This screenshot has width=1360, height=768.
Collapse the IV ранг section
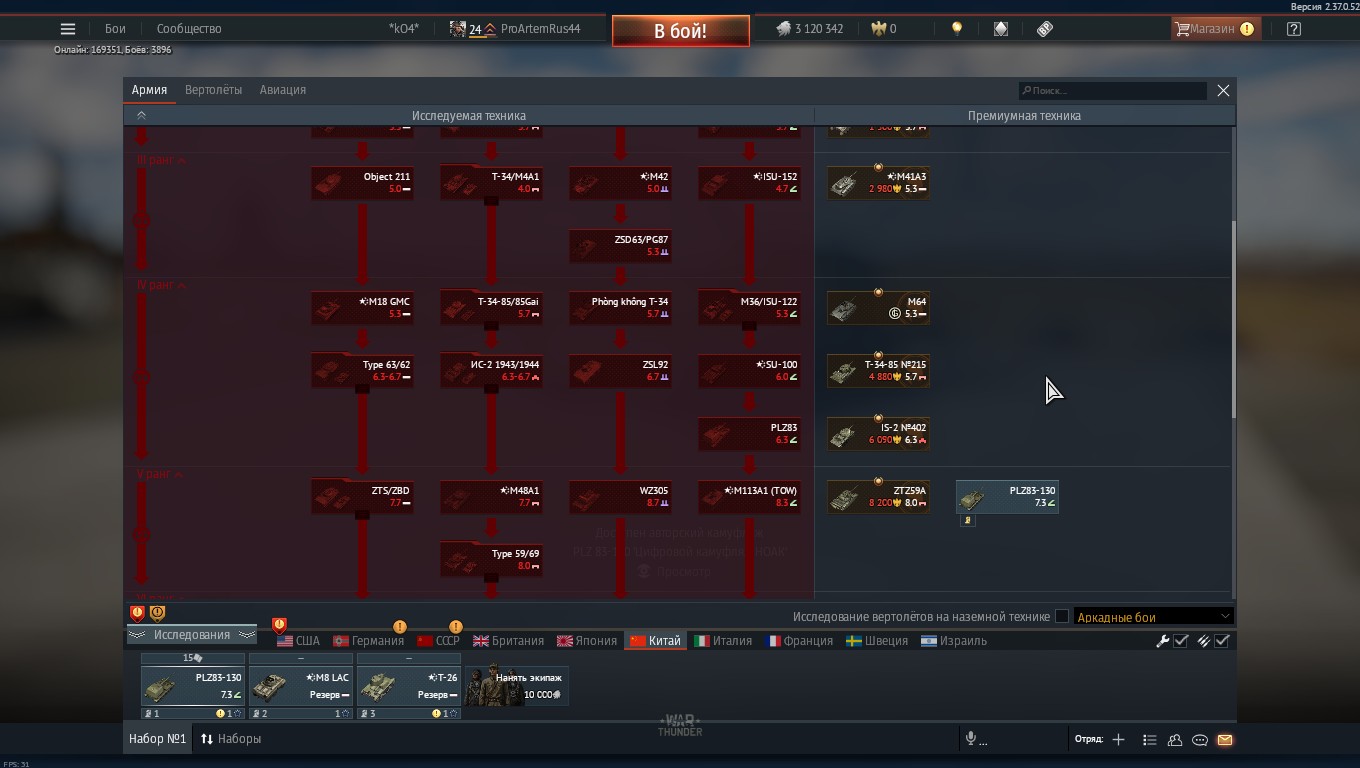click(161, 286)
